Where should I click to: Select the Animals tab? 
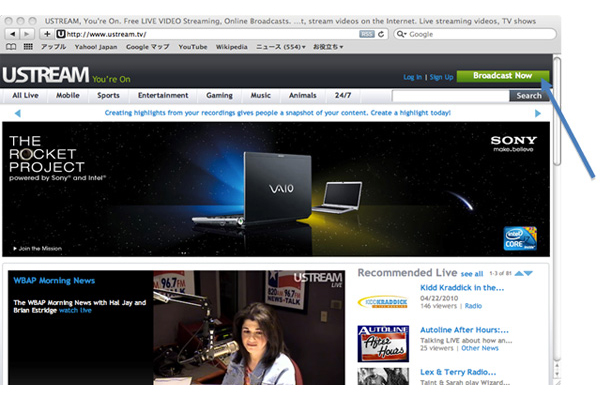click(303, 95)
